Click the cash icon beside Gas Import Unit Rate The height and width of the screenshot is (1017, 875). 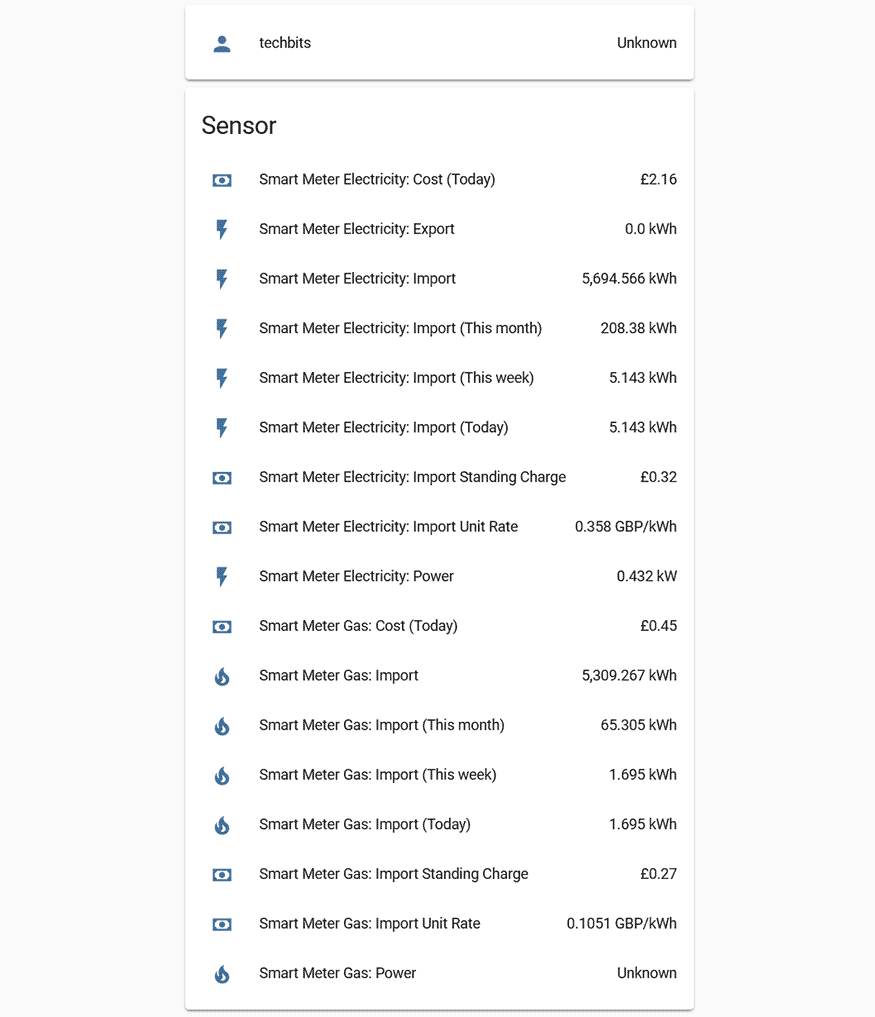pos(221,924)
